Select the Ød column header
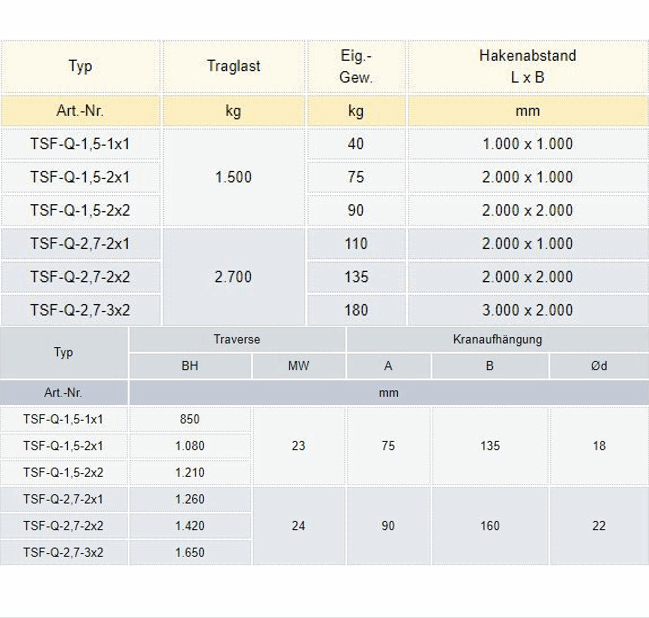This screenshot has width=649, height=618. pyautogui.click(x=598, y=366)
